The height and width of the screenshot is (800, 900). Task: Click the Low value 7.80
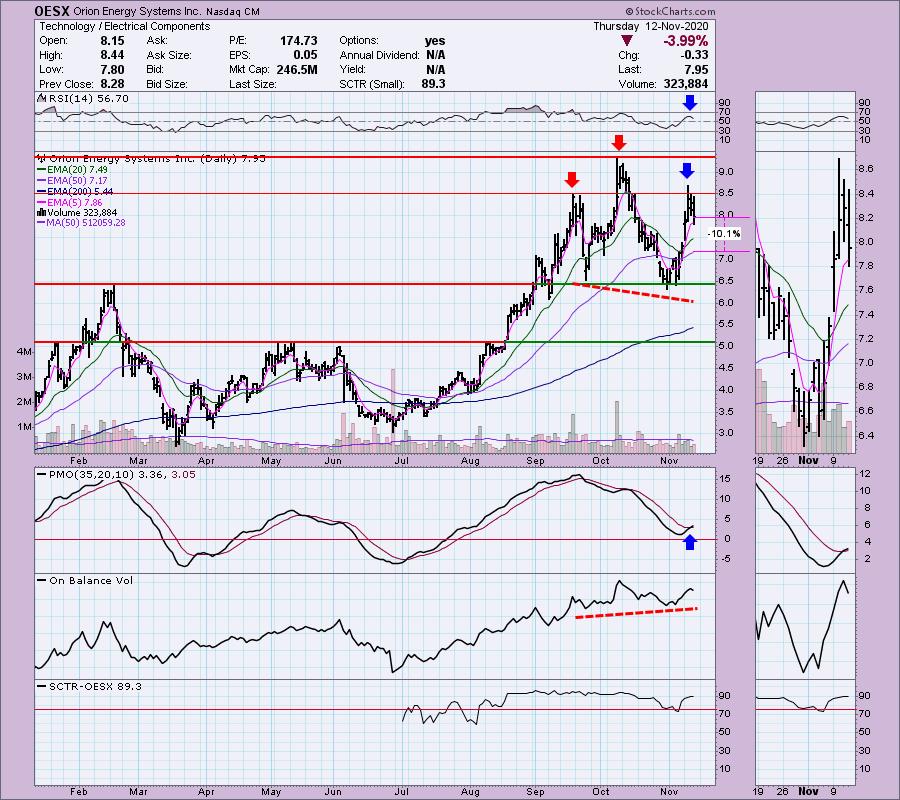click(x=112, y=69)
